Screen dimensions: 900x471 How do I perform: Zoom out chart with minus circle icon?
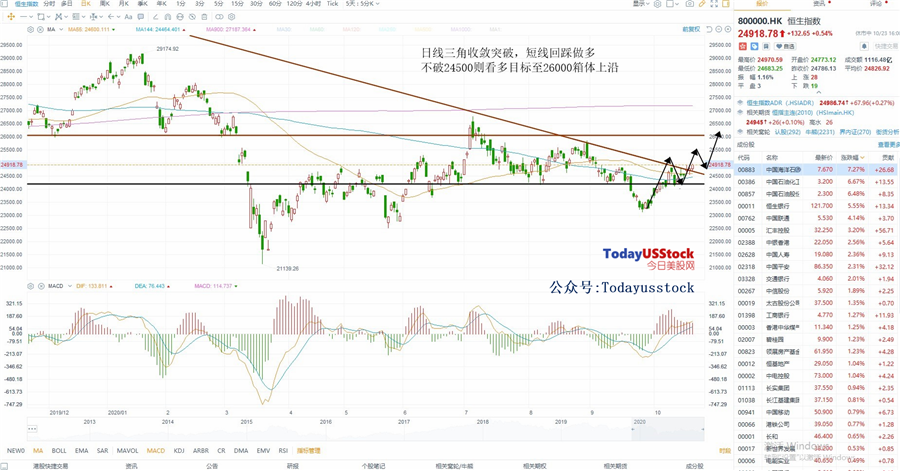click(x=719, y=29)
